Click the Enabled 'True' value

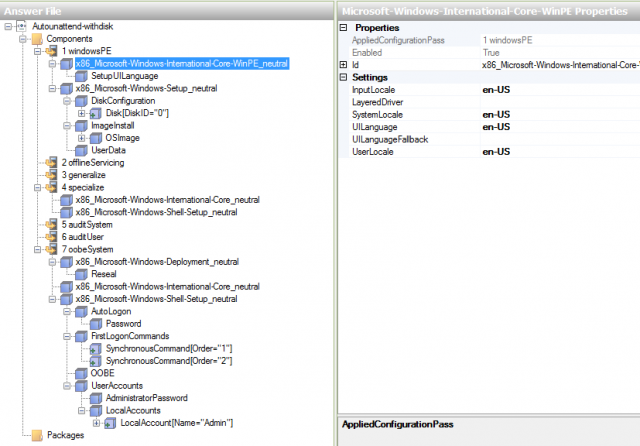(491, 53)
